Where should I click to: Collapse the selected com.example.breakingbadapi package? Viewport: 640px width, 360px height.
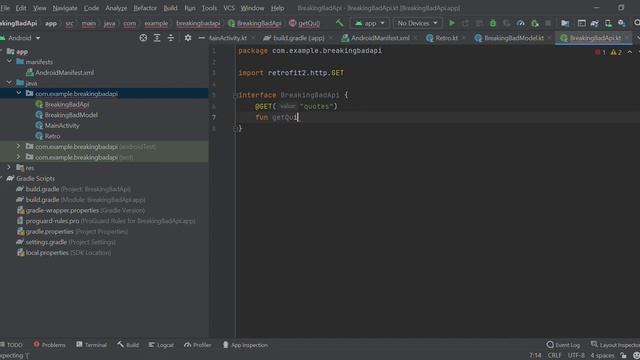click(x=18, y=93)
